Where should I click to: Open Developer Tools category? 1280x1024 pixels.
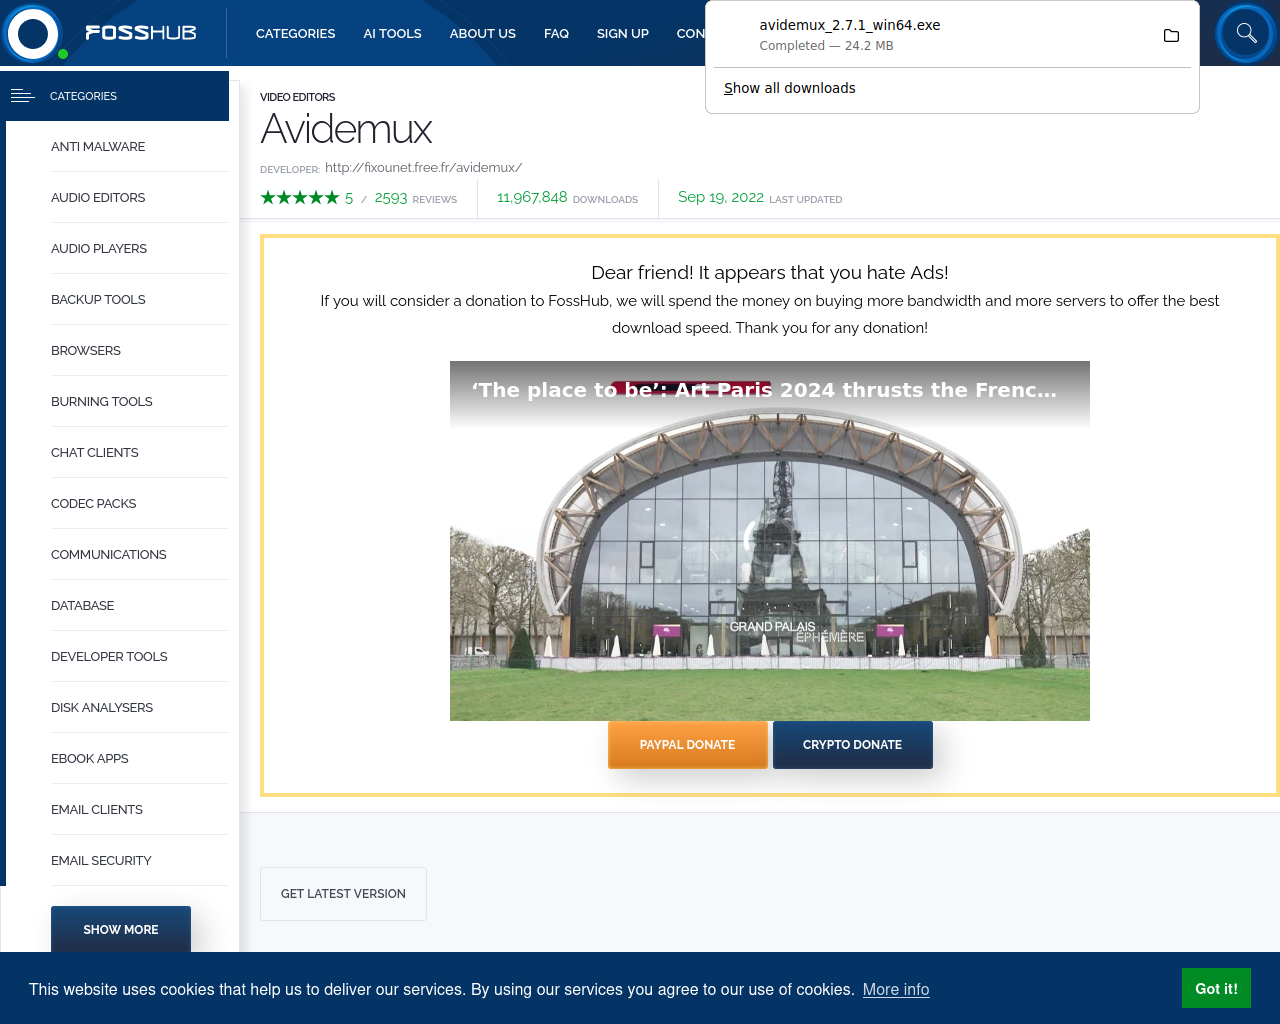click(109, 656)
